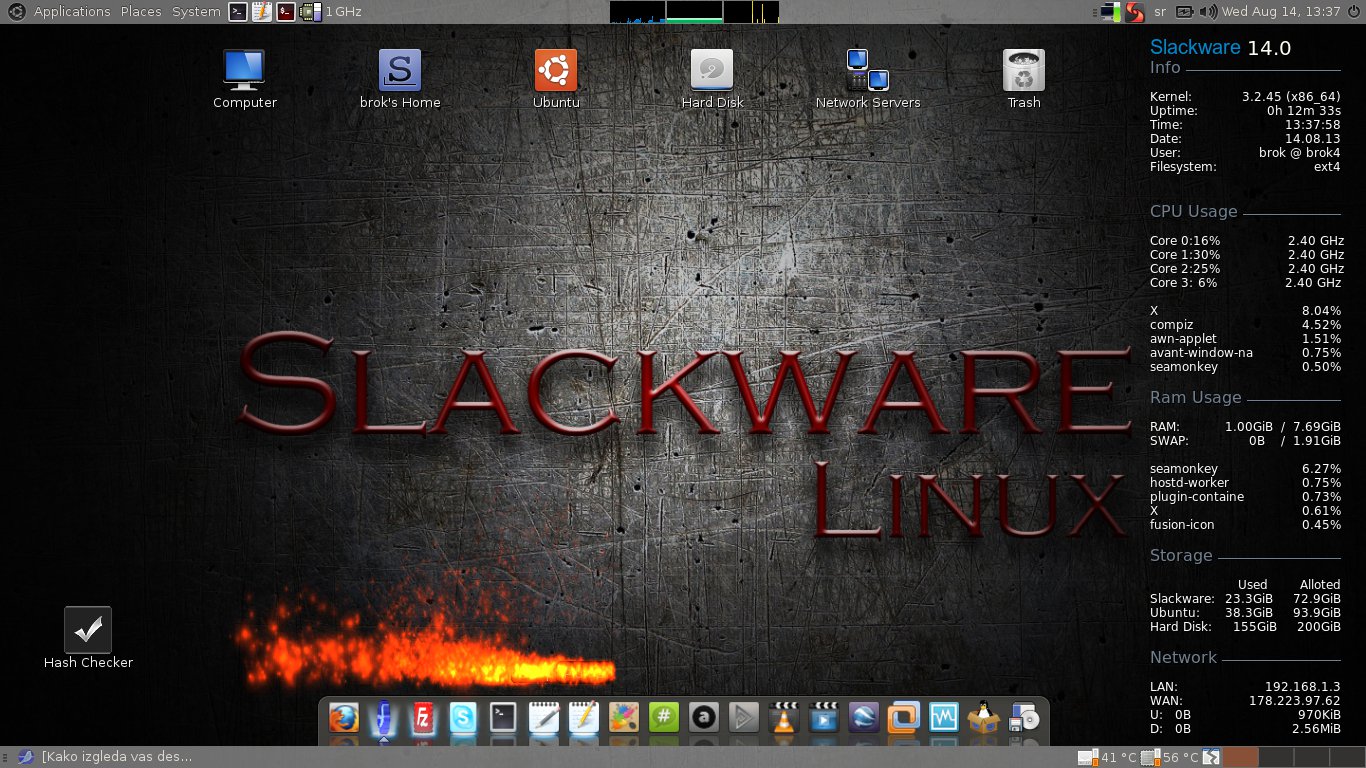Start FileZilla from the dock

tap(422, 718)
